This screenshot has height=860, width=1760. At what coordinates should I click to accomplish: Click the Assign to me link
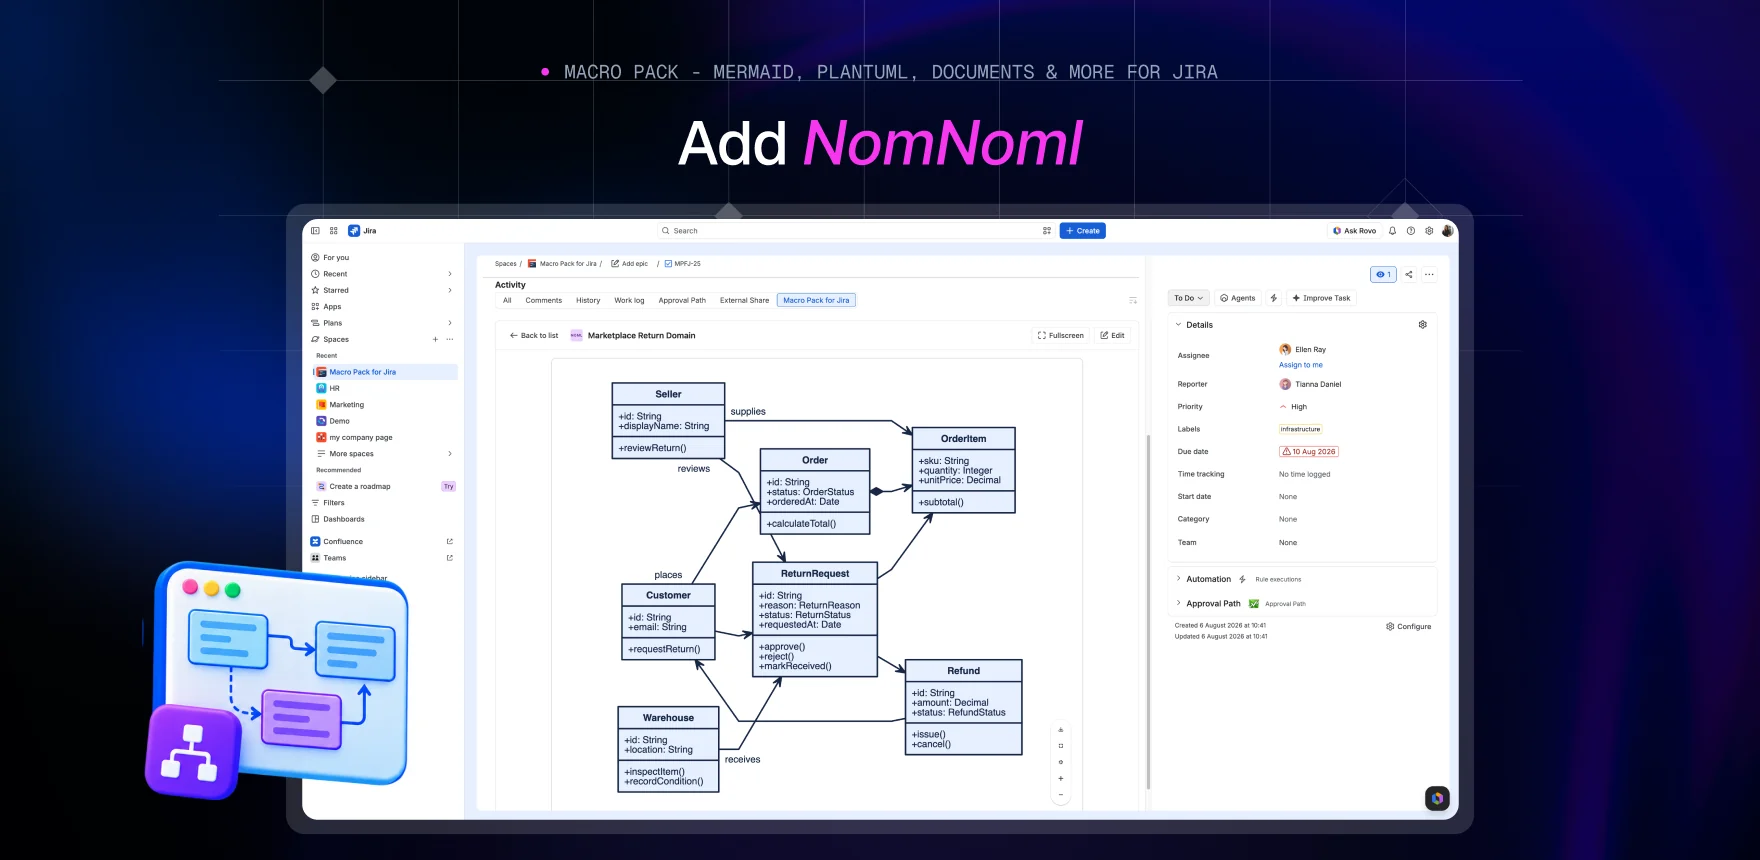1301,365
